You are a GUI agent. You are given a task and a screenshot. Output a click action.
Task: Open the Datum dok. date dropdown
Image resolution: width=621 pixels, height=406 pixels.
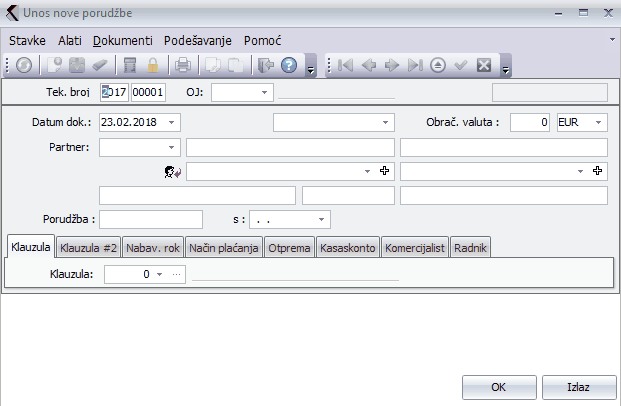coord(172,122)
